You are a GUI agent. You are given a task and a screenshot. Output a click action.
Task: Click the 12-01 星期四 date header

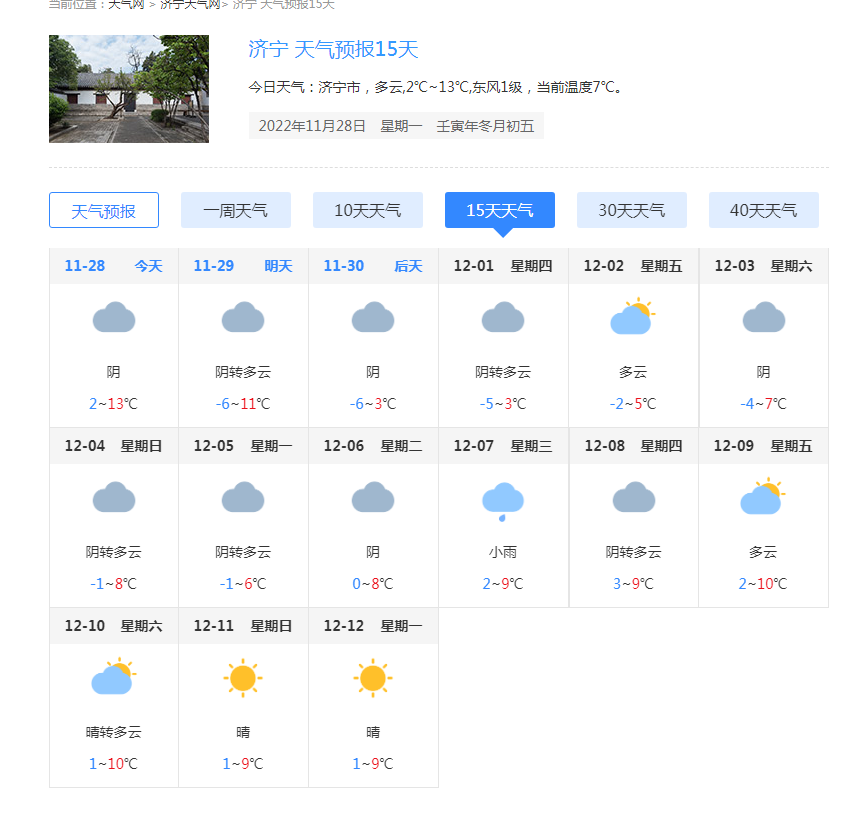503,266
